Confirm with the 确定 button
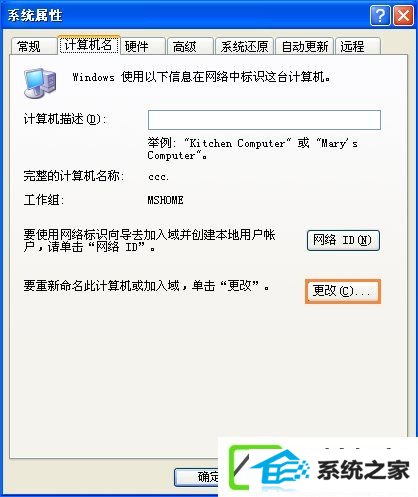Image resolution: width=418 pixels, height=497 pixels. tap(197, 477)
